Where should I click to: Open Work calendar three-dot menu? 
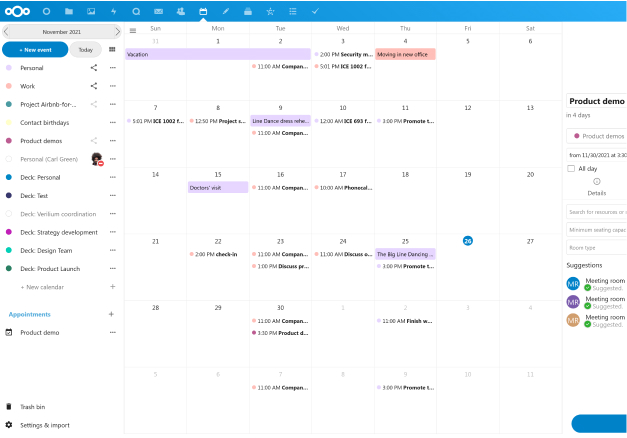[x=113, y=86]
